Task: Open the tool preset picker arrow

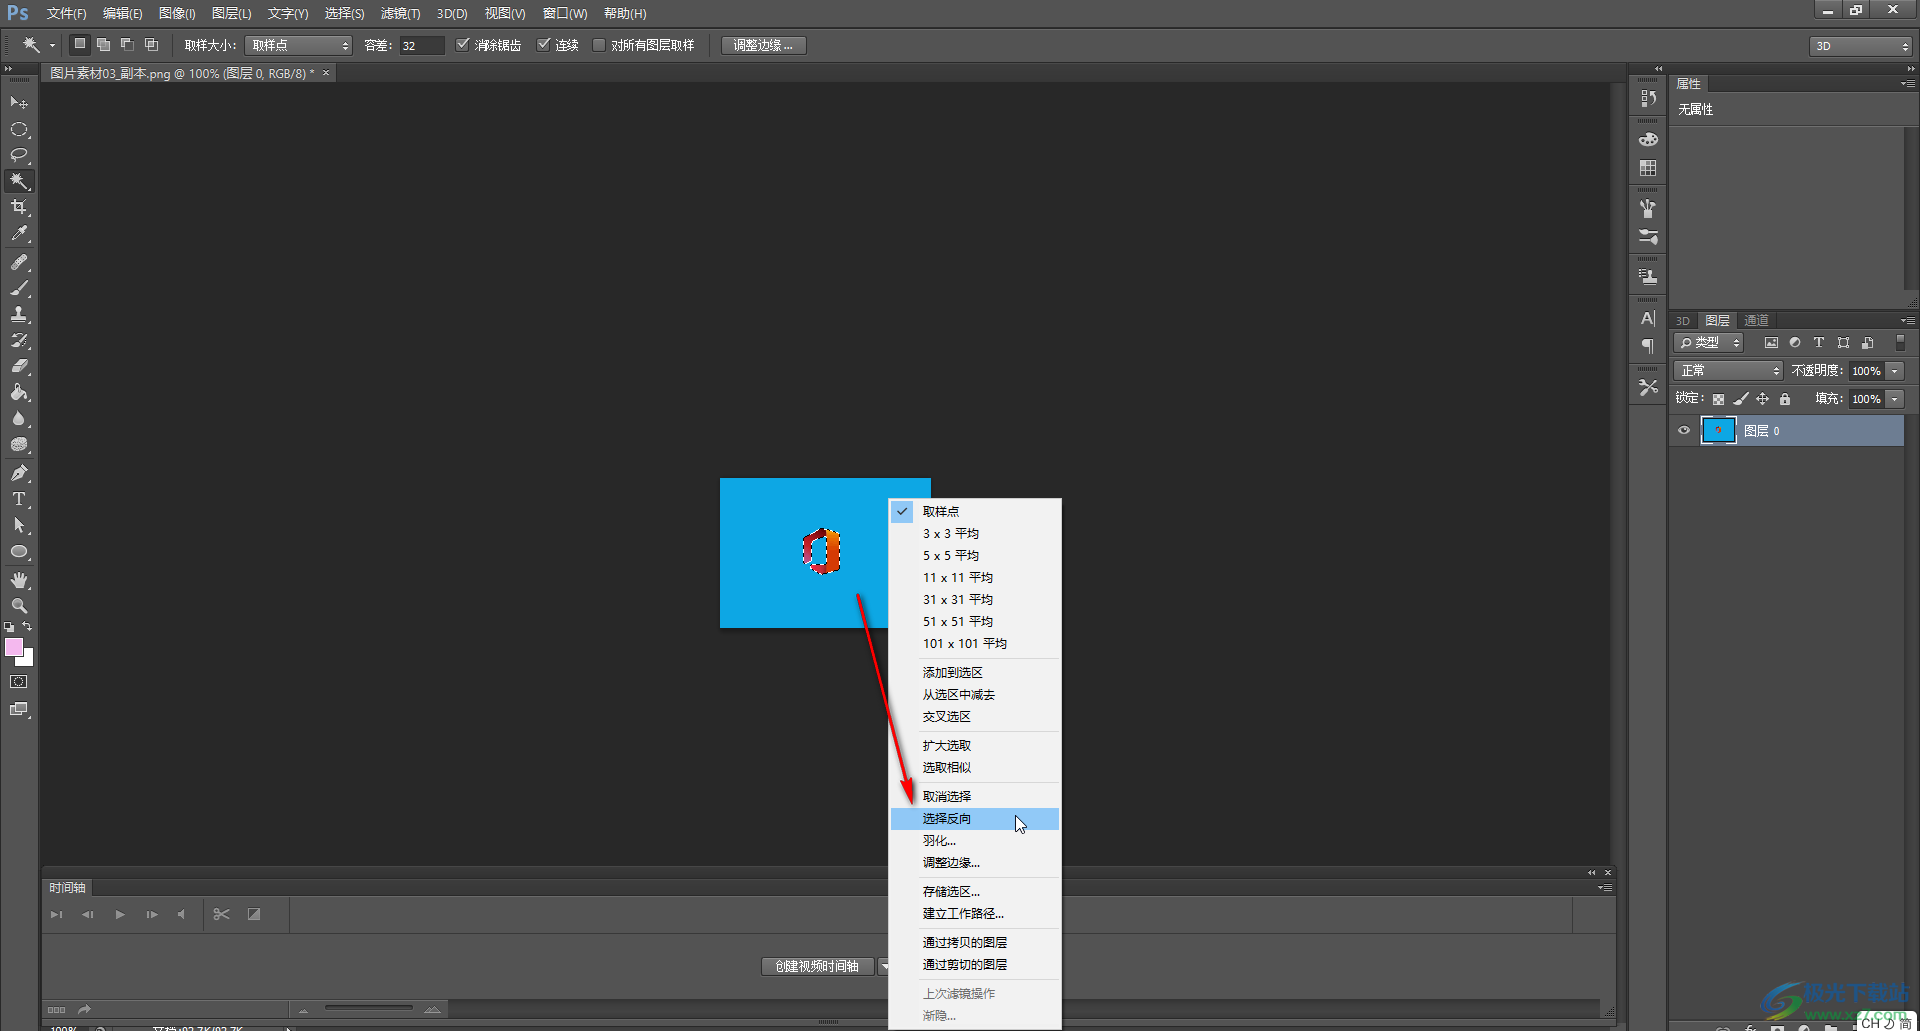Action: pyautogui.click(x=53, y=46)
